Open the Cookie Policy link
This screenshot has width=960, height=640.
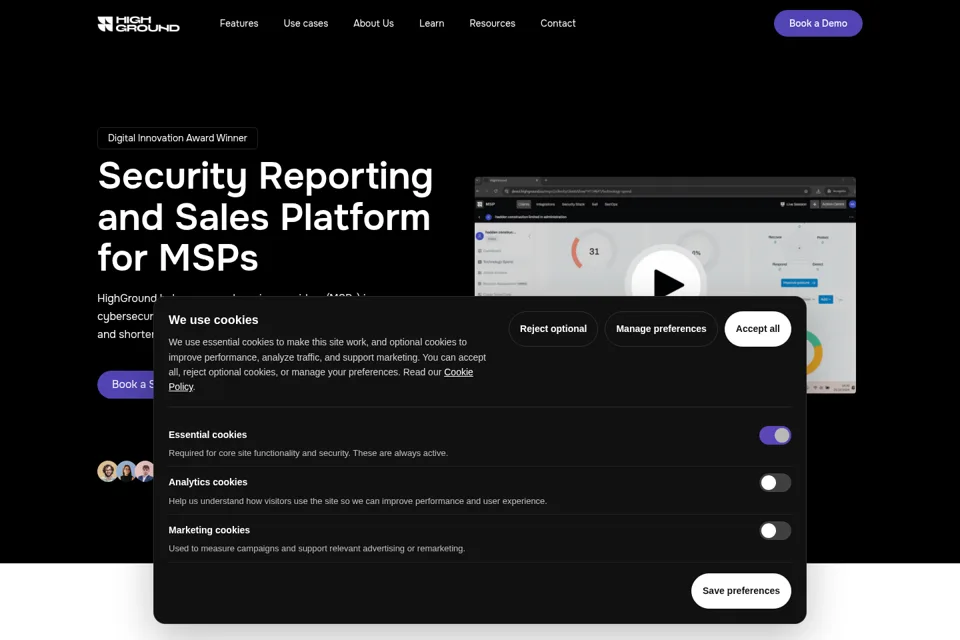458,372
